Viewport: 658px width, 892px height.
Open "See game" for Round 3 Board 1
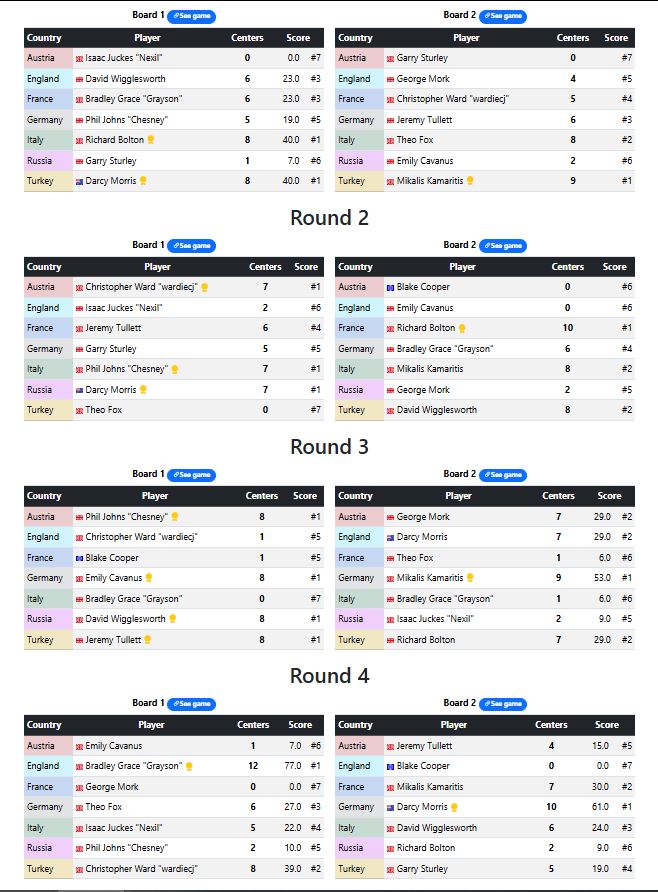point(191,475)
